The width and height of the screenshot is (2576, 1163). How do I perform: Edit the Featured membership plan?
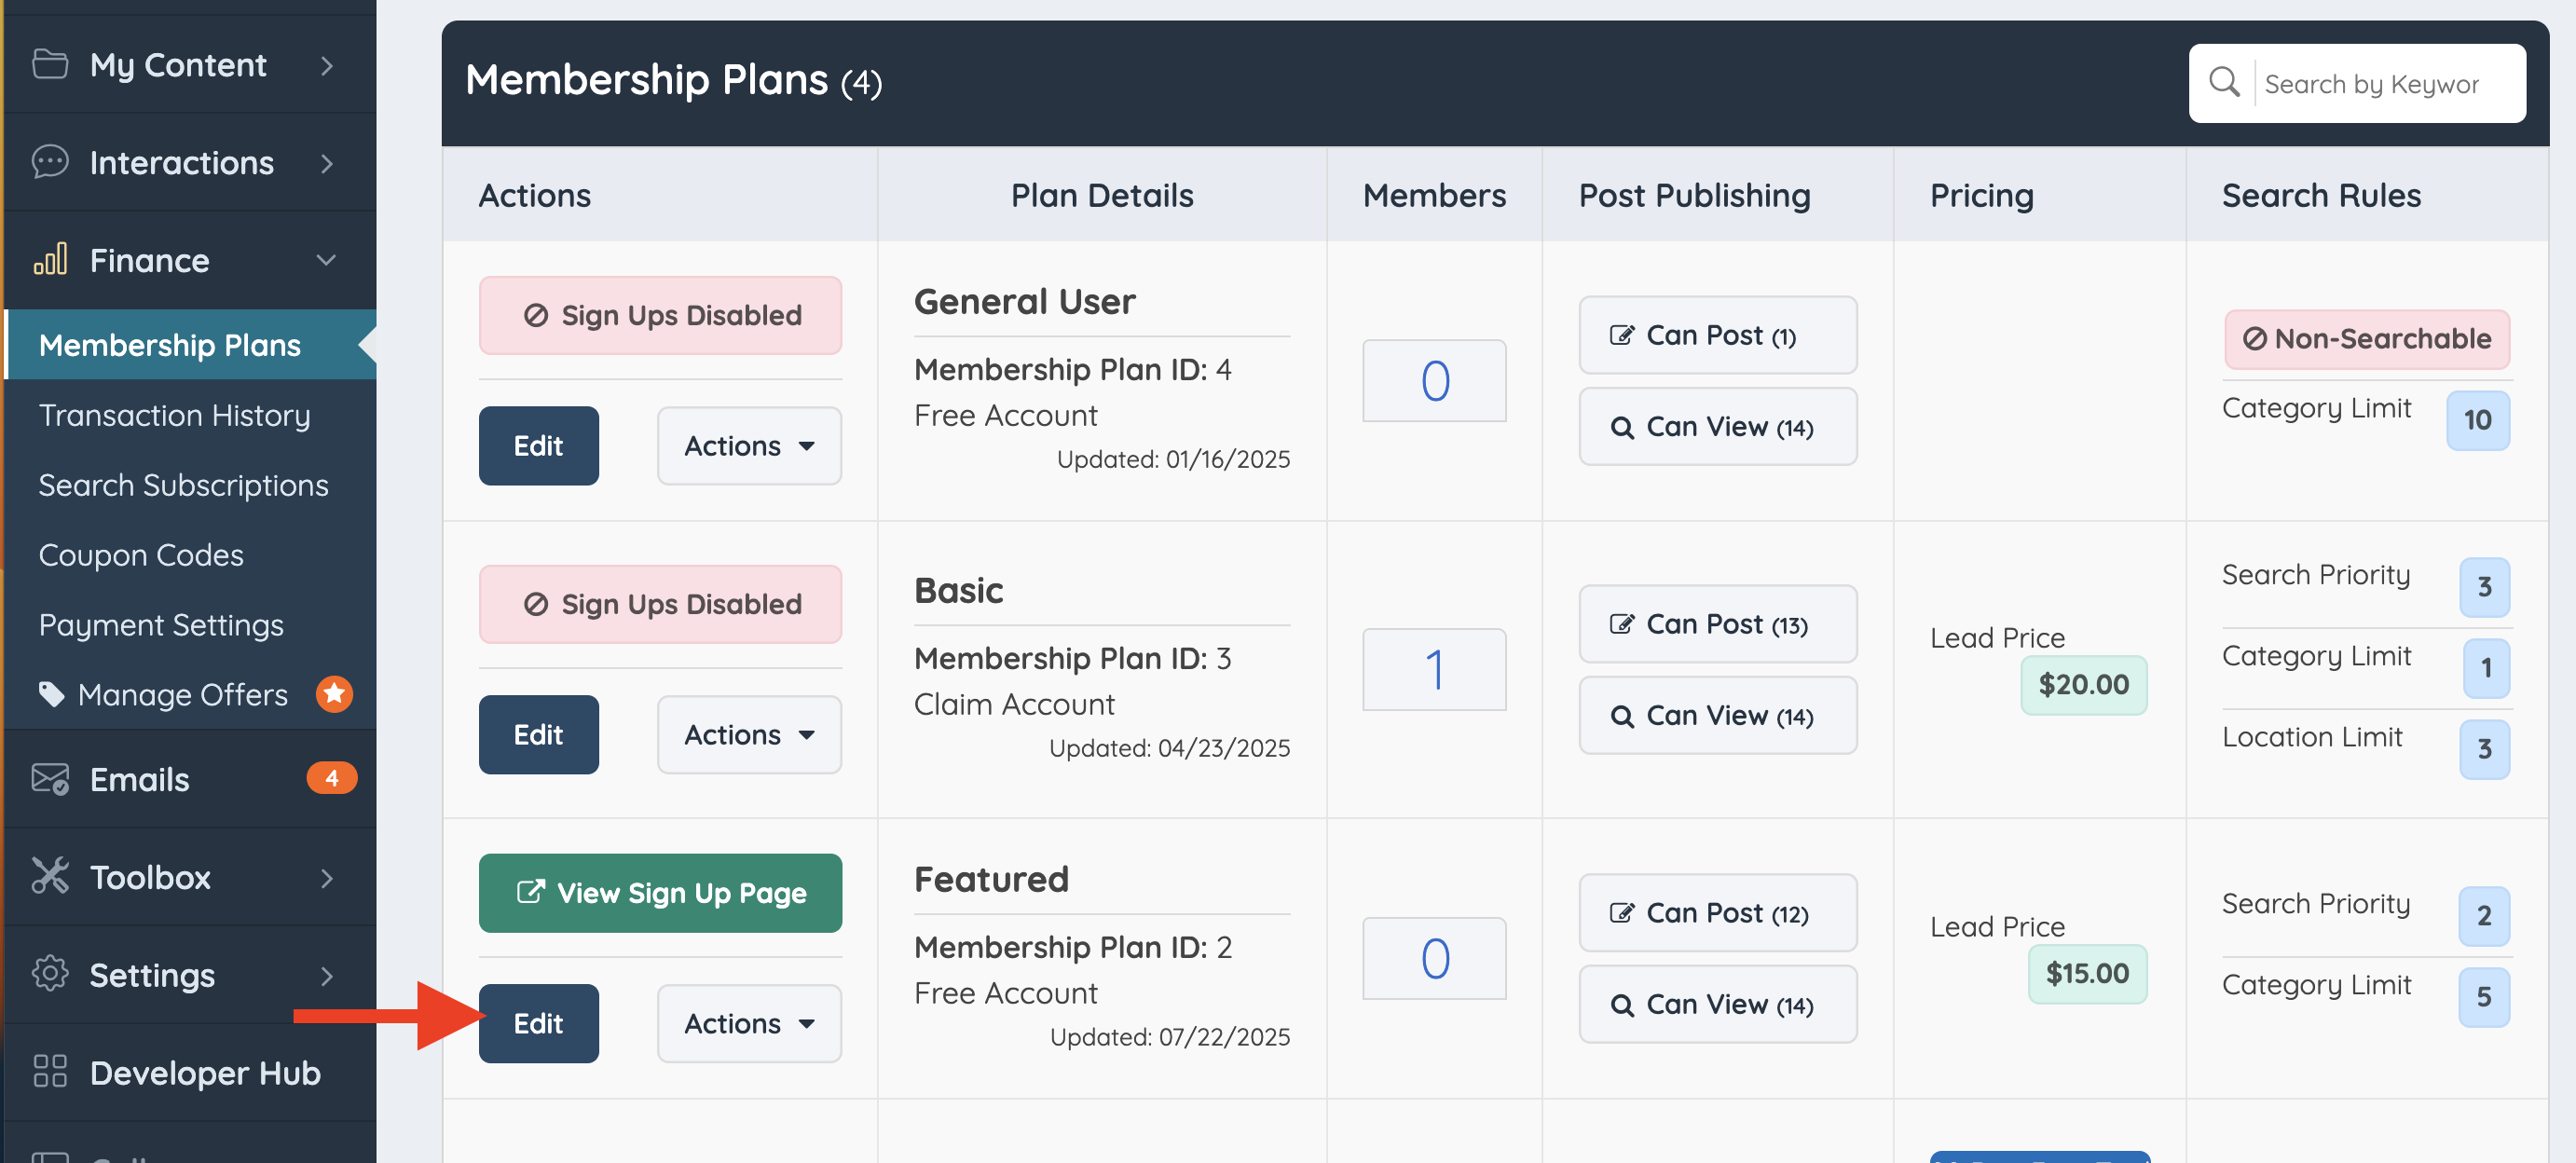[538, 1023]
